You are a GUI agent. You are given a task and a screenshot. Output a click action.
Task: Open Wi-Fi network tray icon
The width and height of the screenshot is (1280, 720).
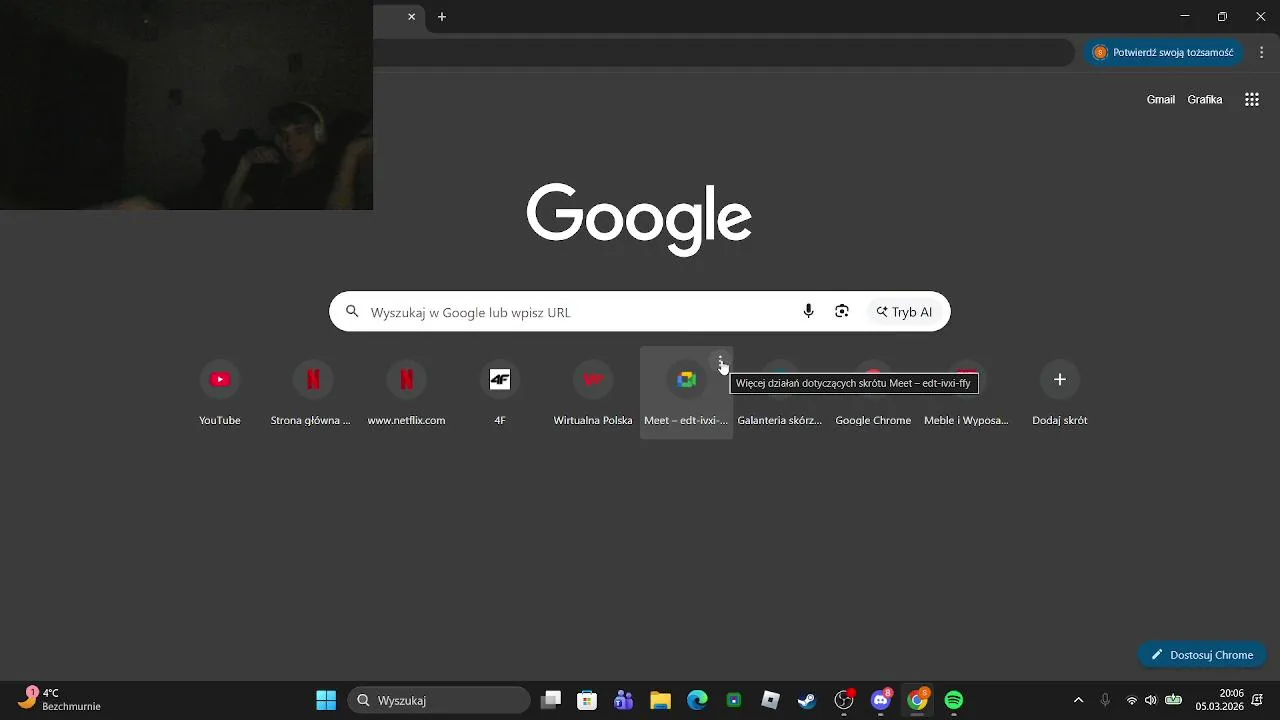[x=1132, y=700]
